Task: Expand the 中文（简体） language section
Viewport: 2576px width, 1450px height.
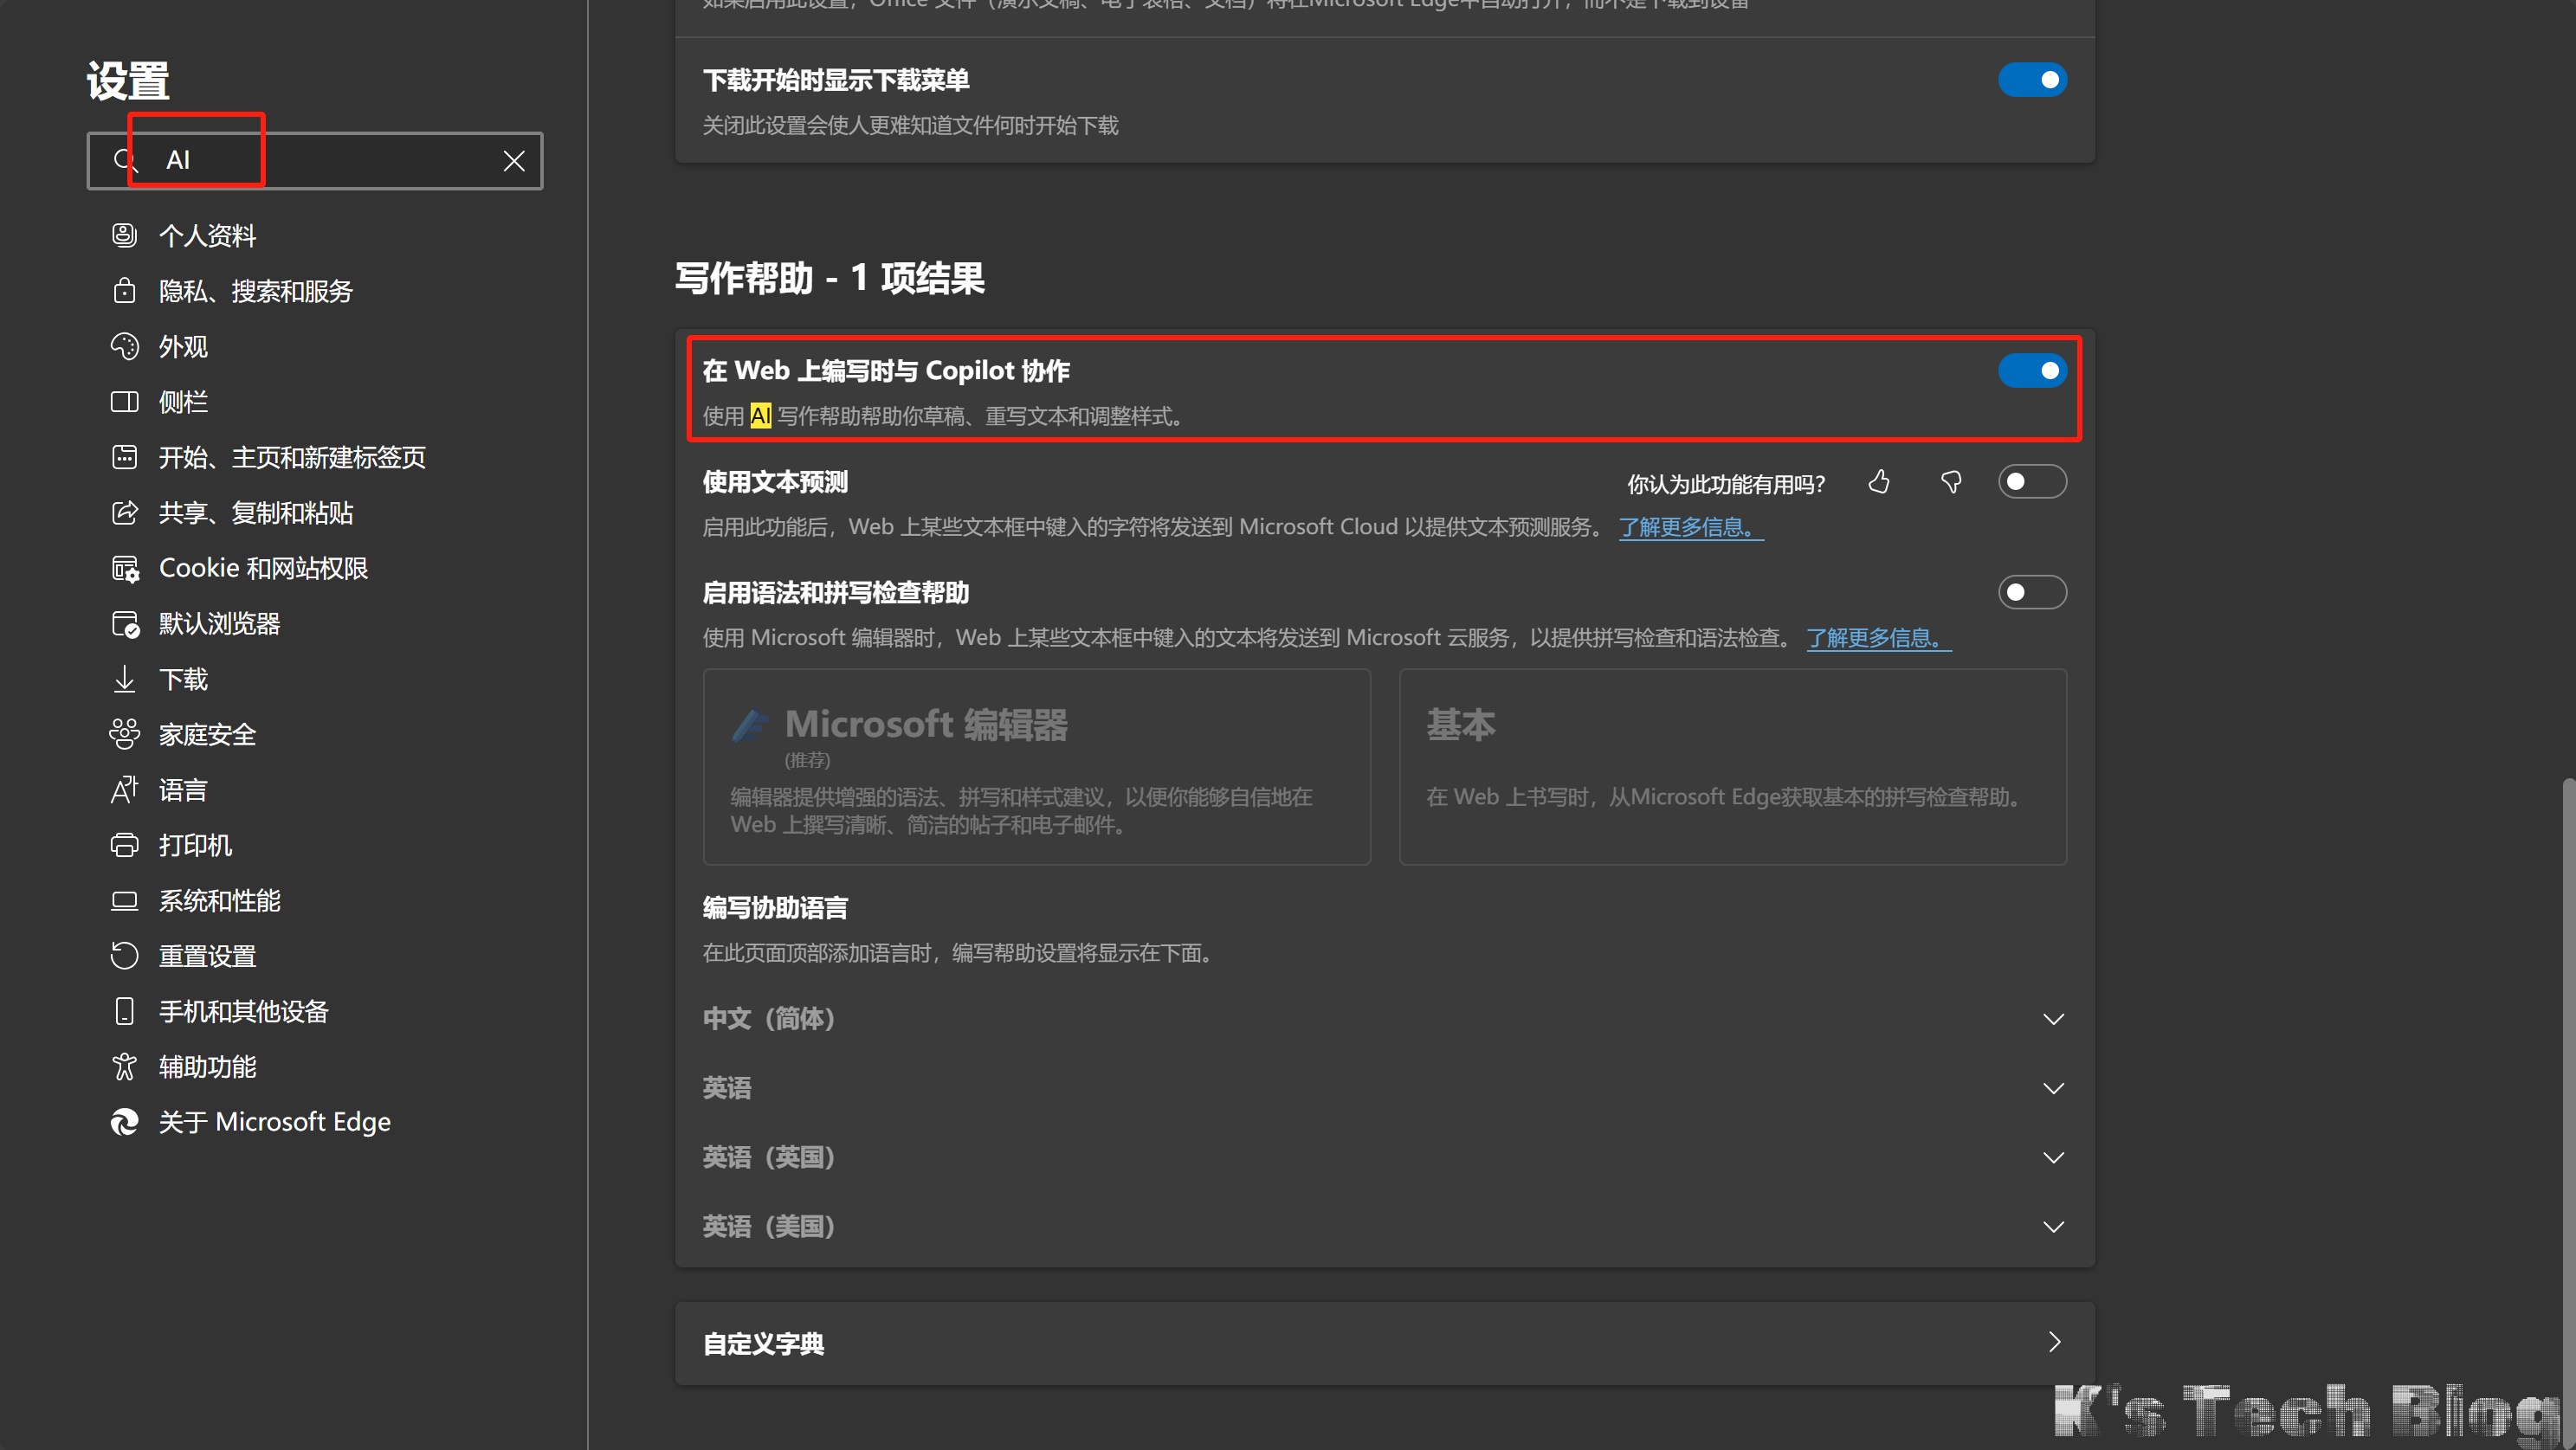Action: (2052, 1019)
